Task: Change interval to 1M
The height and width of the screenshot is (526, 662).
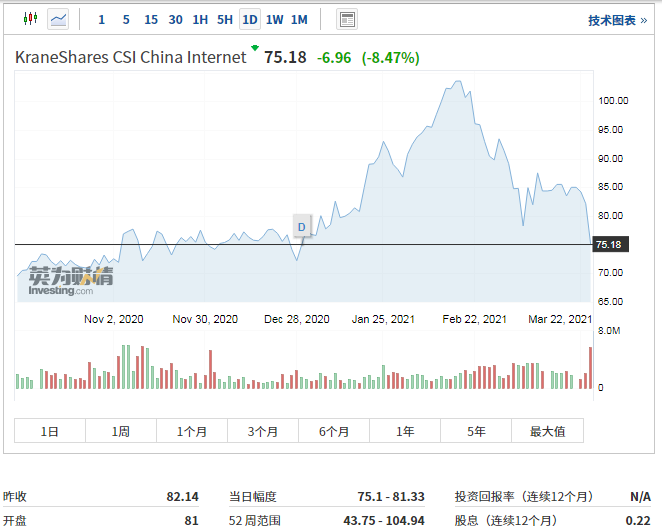Action: [299, 19]
